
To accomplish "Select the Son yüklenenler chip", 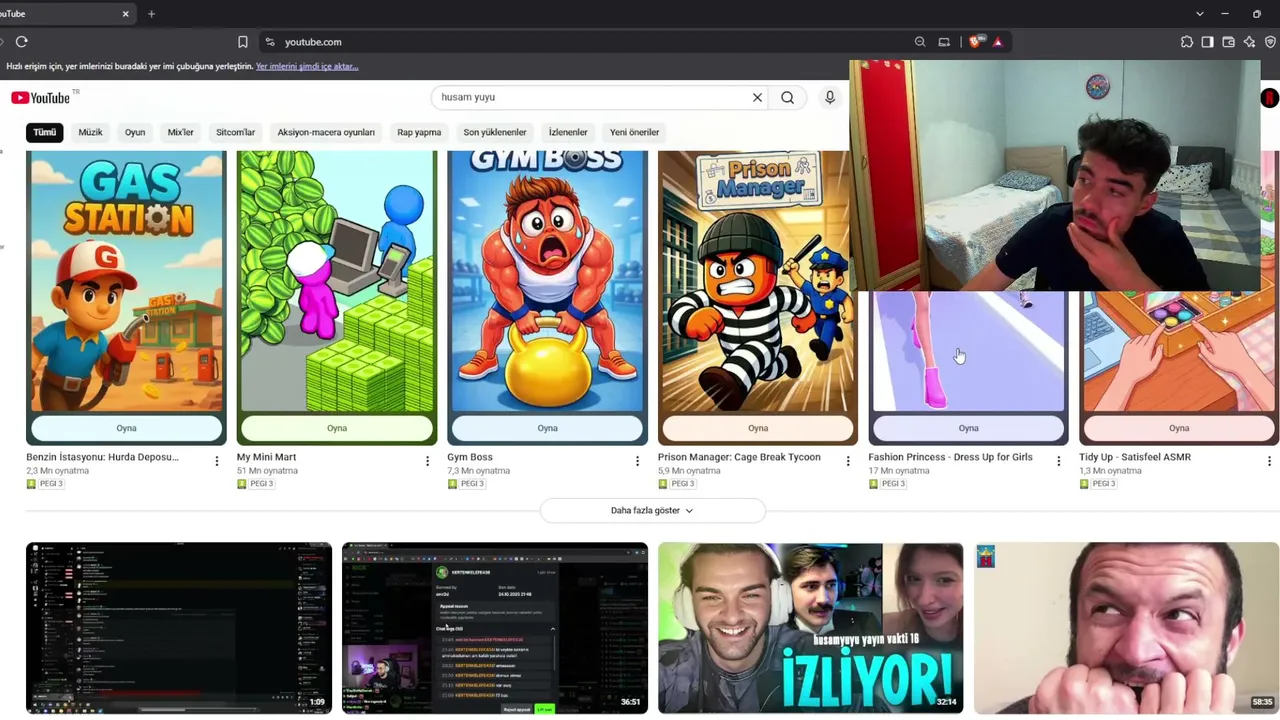I will pos(495,132).
